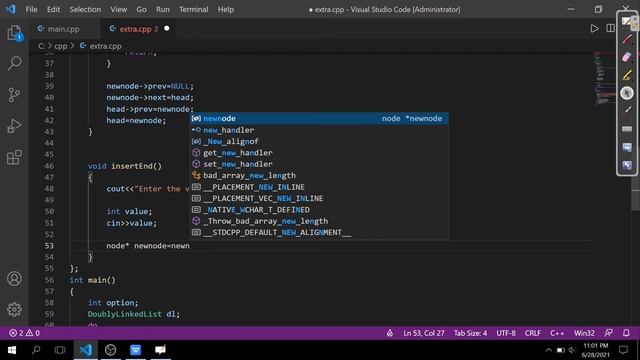Open the blue W app on taskbar

point(136,350)
